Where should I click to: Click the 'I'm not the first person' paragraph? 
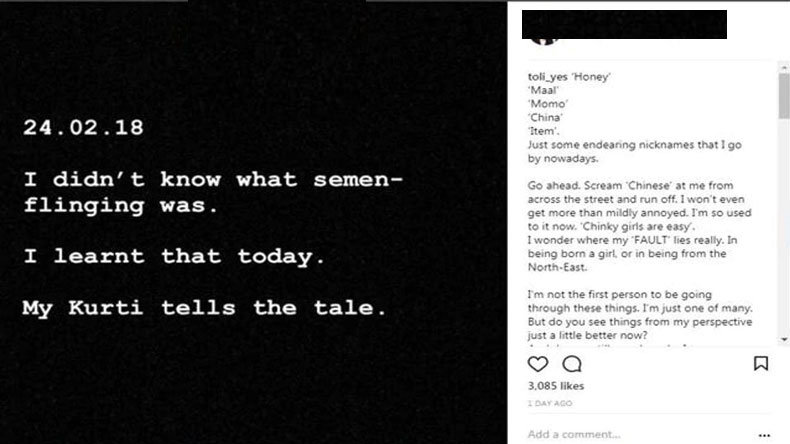640,314
